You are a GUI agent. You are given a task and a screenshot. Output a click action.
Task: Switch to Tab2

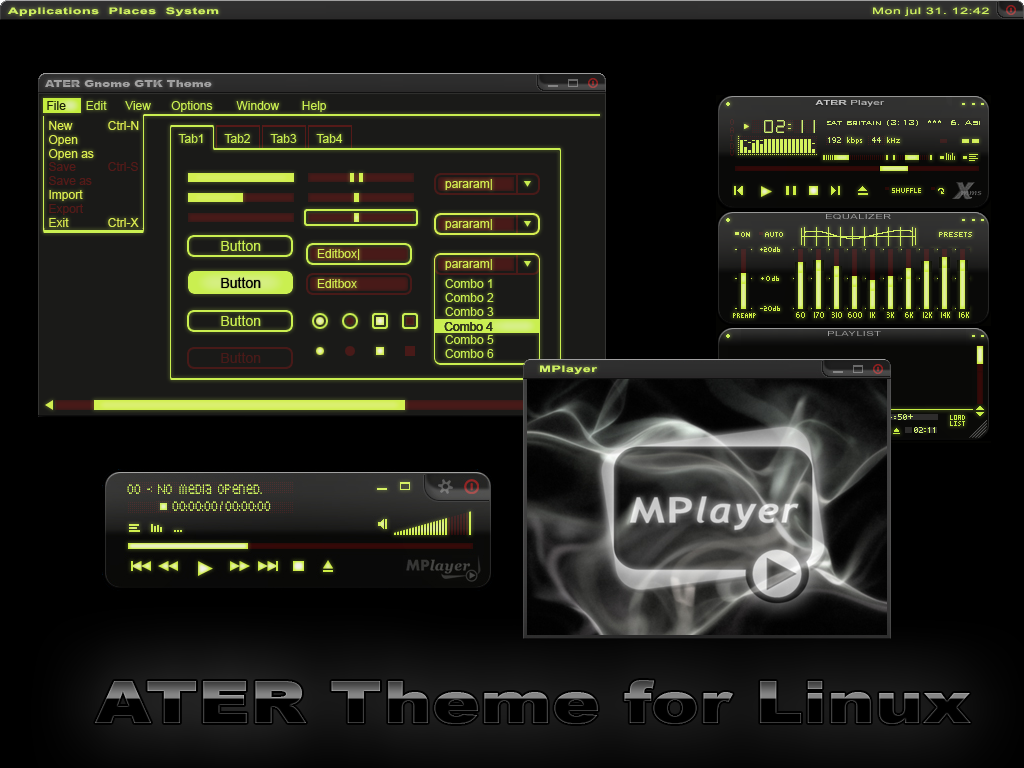[237, 138]
